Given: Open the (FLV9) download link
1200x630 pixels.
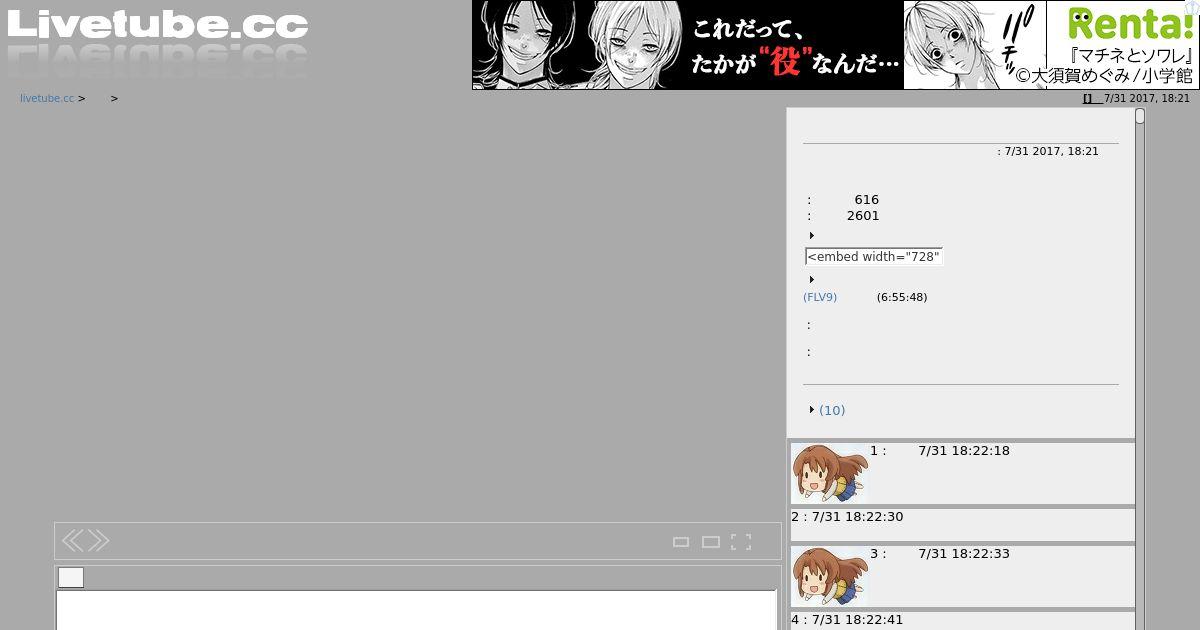Looking at the screenshot, I should [x=820, y=297].
